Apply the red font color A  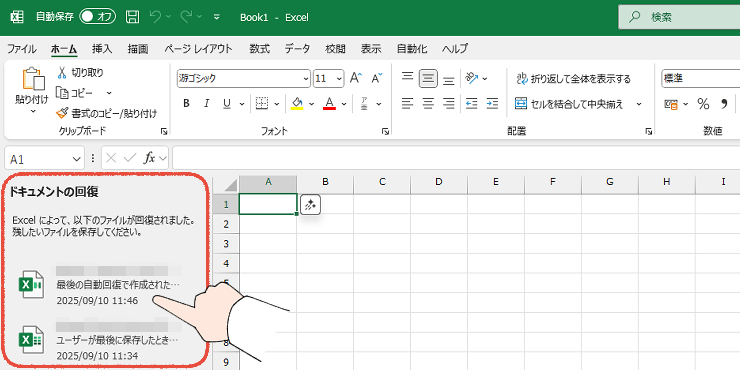click(x=329, y=103)
